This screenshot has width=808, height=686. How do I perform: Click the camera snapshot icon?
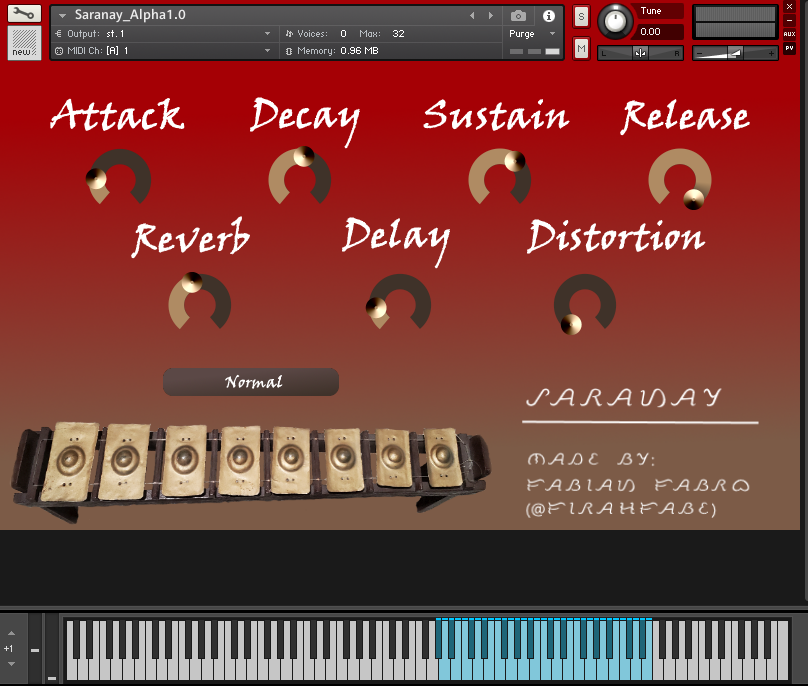pos(518,15)
